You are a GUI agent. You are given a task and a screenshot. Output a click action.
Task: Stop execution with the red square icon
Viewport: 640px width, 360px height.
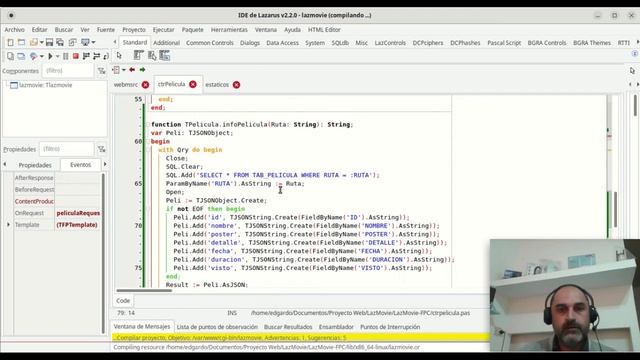(x=76, y=56)
